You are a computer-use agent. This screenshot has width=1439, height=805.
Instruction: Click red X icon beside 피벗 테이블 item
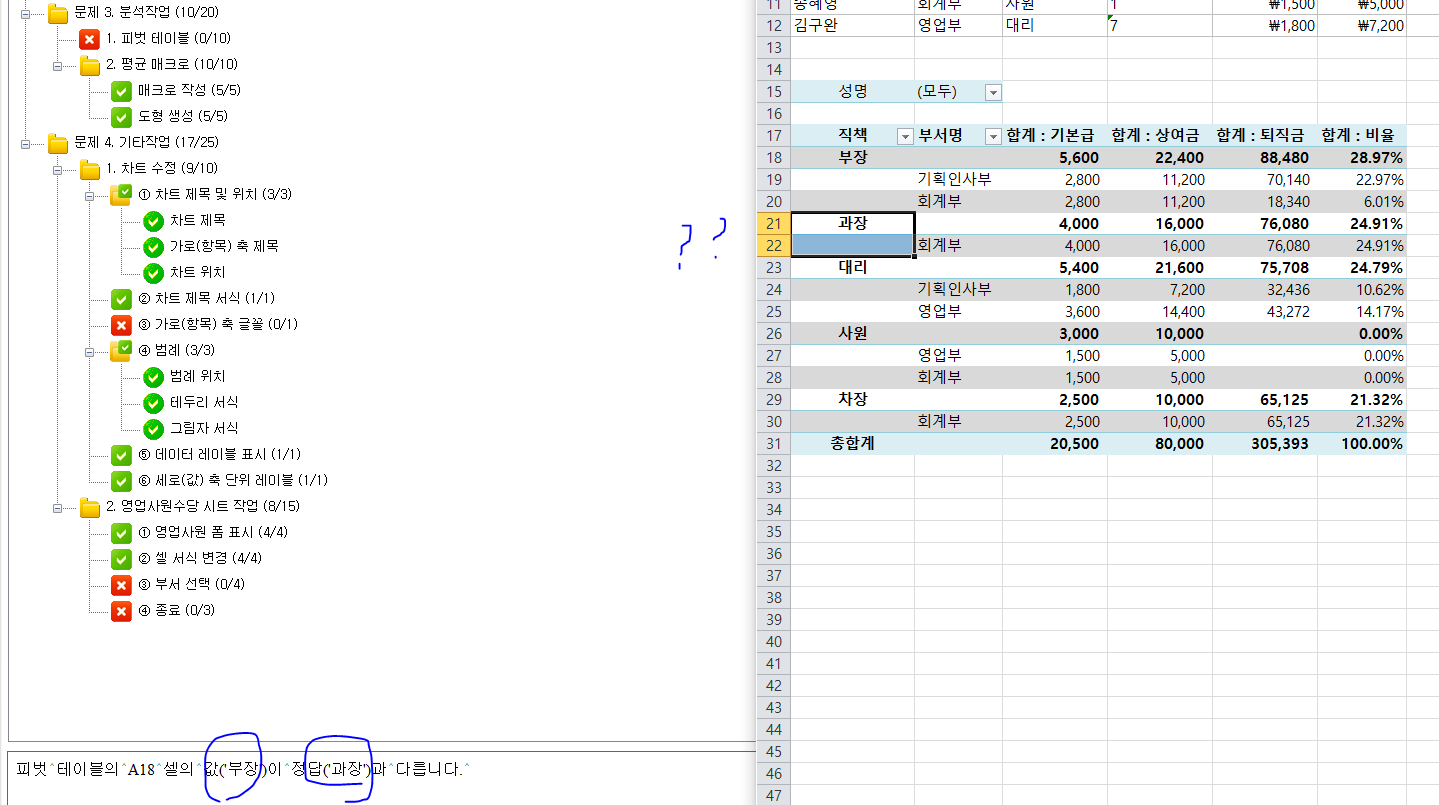click(x=89, y=39)
